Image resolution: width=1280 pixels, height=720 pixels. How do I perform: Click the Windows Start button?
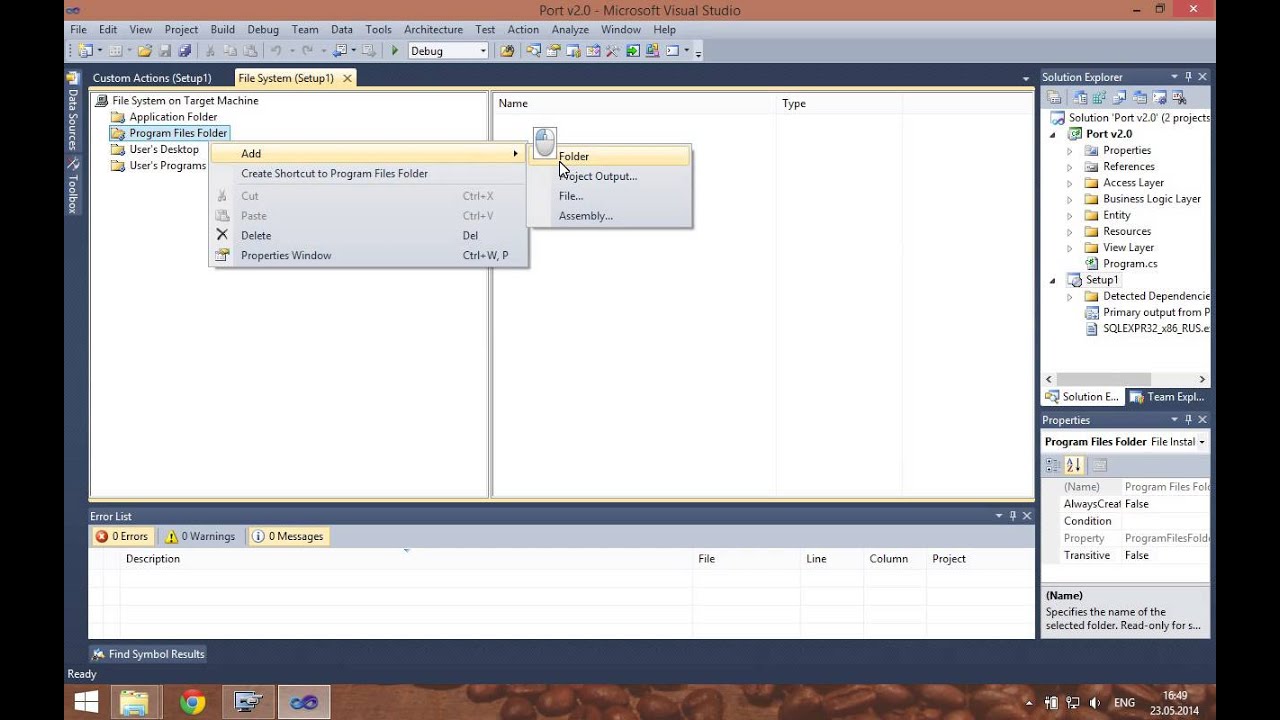pyautogui.click(x=86, y=703)
